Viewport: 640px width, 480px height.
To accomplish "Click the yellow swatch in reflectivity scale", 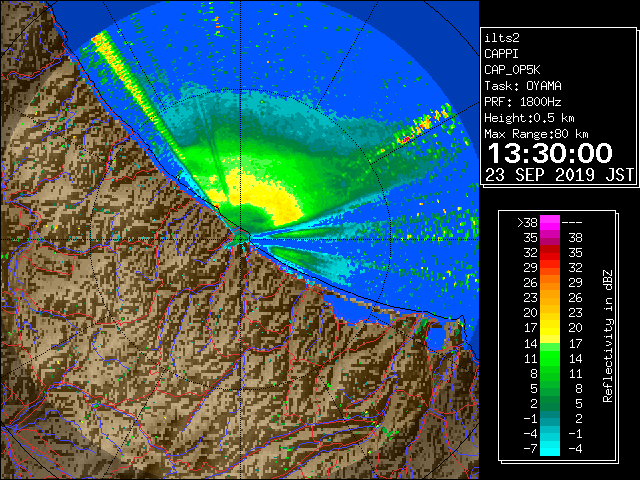I will click(550, 329).
